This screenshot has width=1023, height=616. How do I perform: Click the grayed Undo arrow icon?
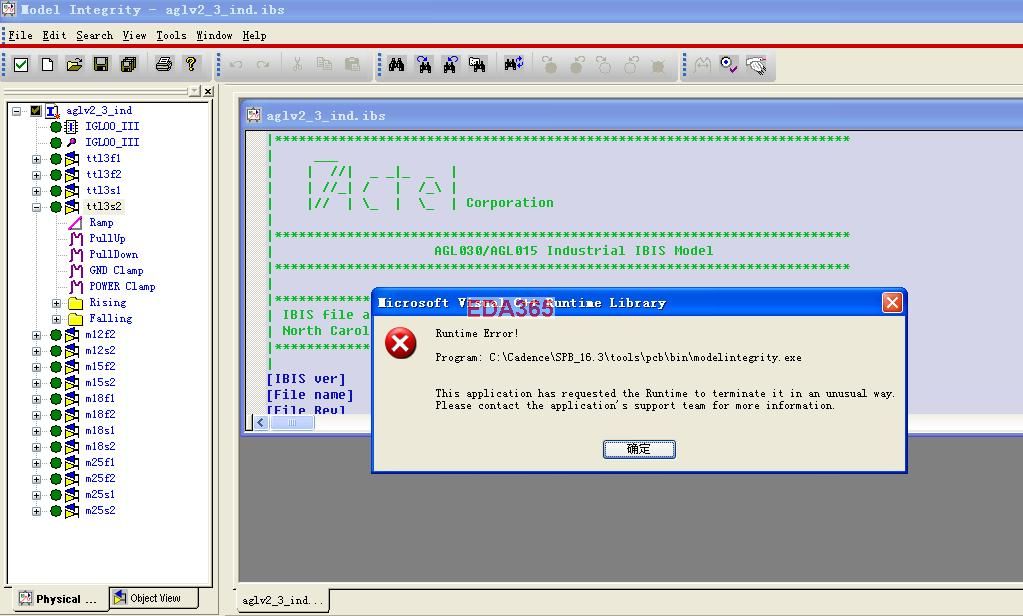pyautogui.click(x=236, y=65)
